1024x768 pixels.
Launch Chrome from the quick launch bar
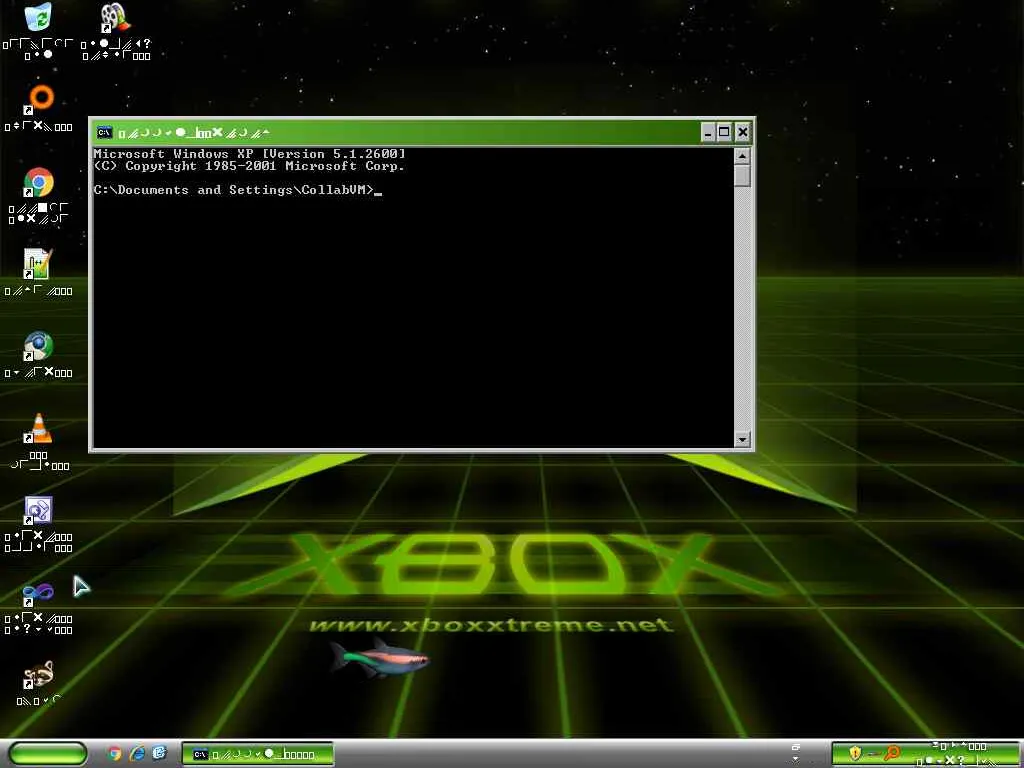point(114,754)
